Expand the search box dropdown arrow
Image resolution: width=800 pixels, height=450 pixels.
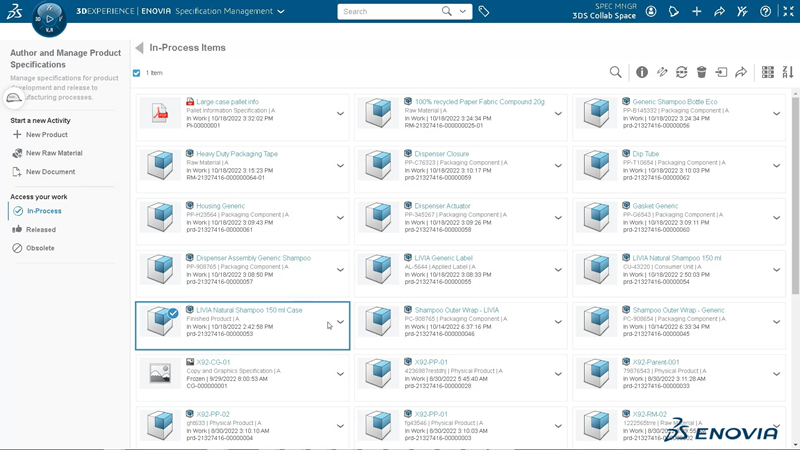(x=464, y=12)
